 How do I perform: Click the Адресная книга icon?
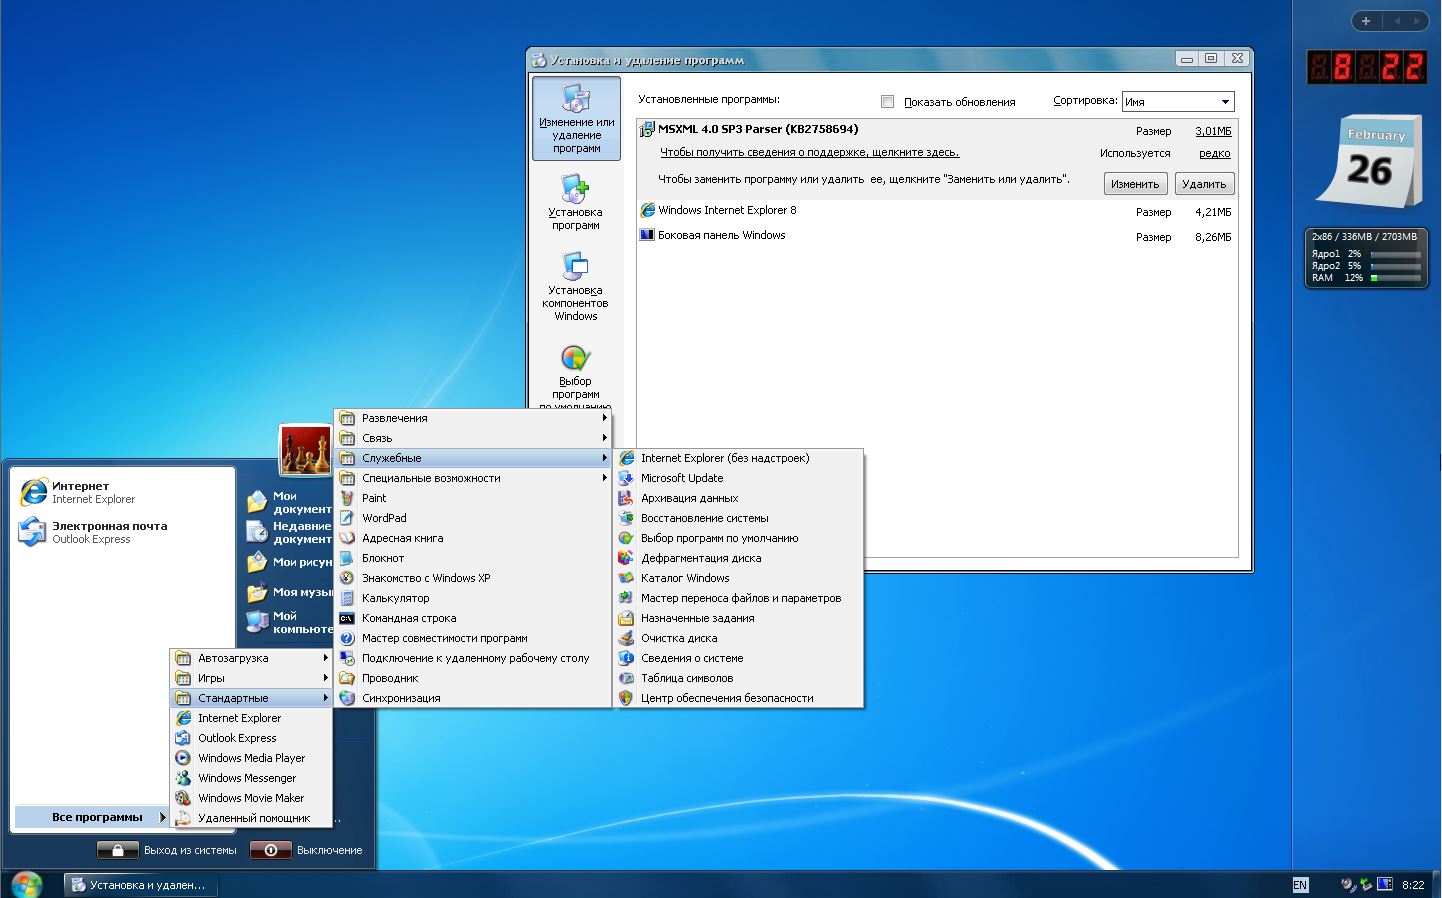click(347, 538)
